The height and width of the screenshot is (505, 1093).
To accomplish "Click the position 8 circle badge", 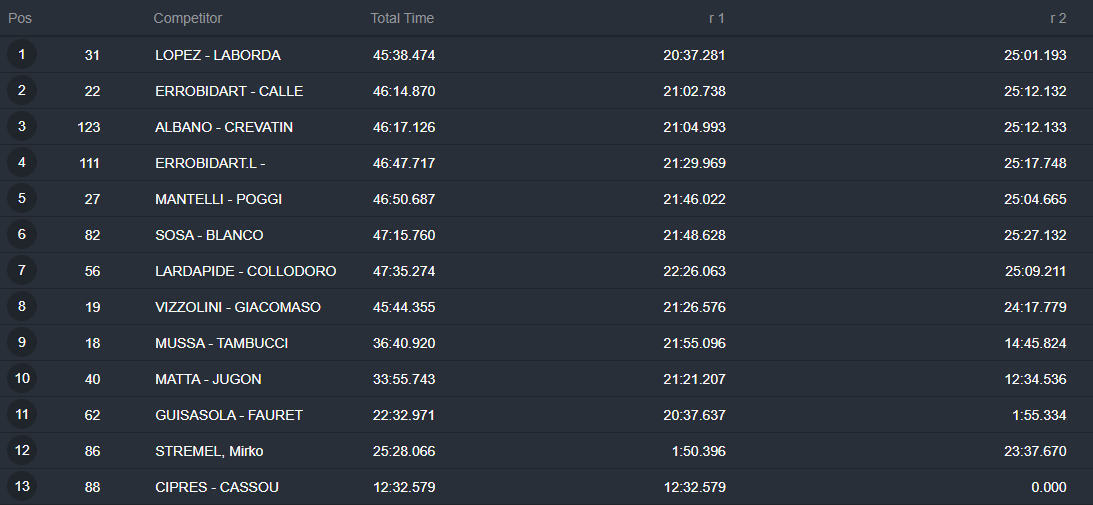I will coord(22,306).
